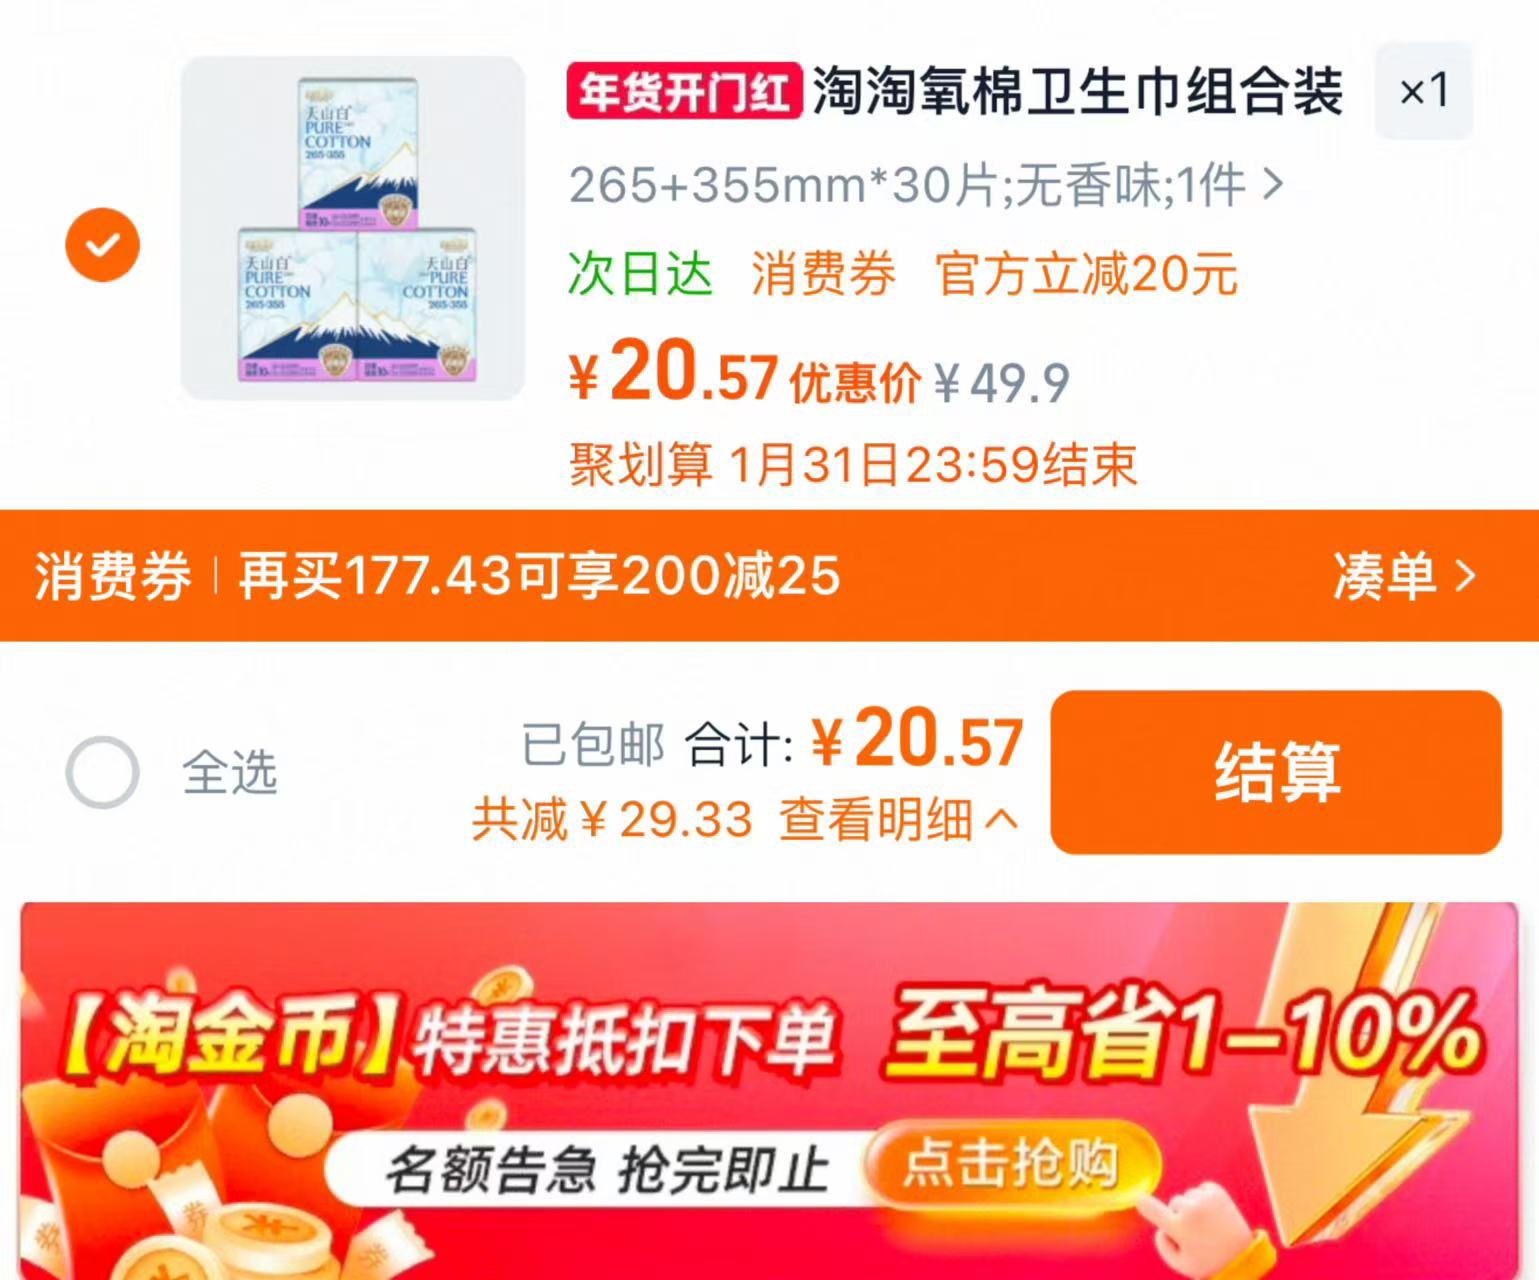Viewport: 1539px width, 1280px height.
Task: Change the ×1 quantity stepper
Action: point(1424,91)
